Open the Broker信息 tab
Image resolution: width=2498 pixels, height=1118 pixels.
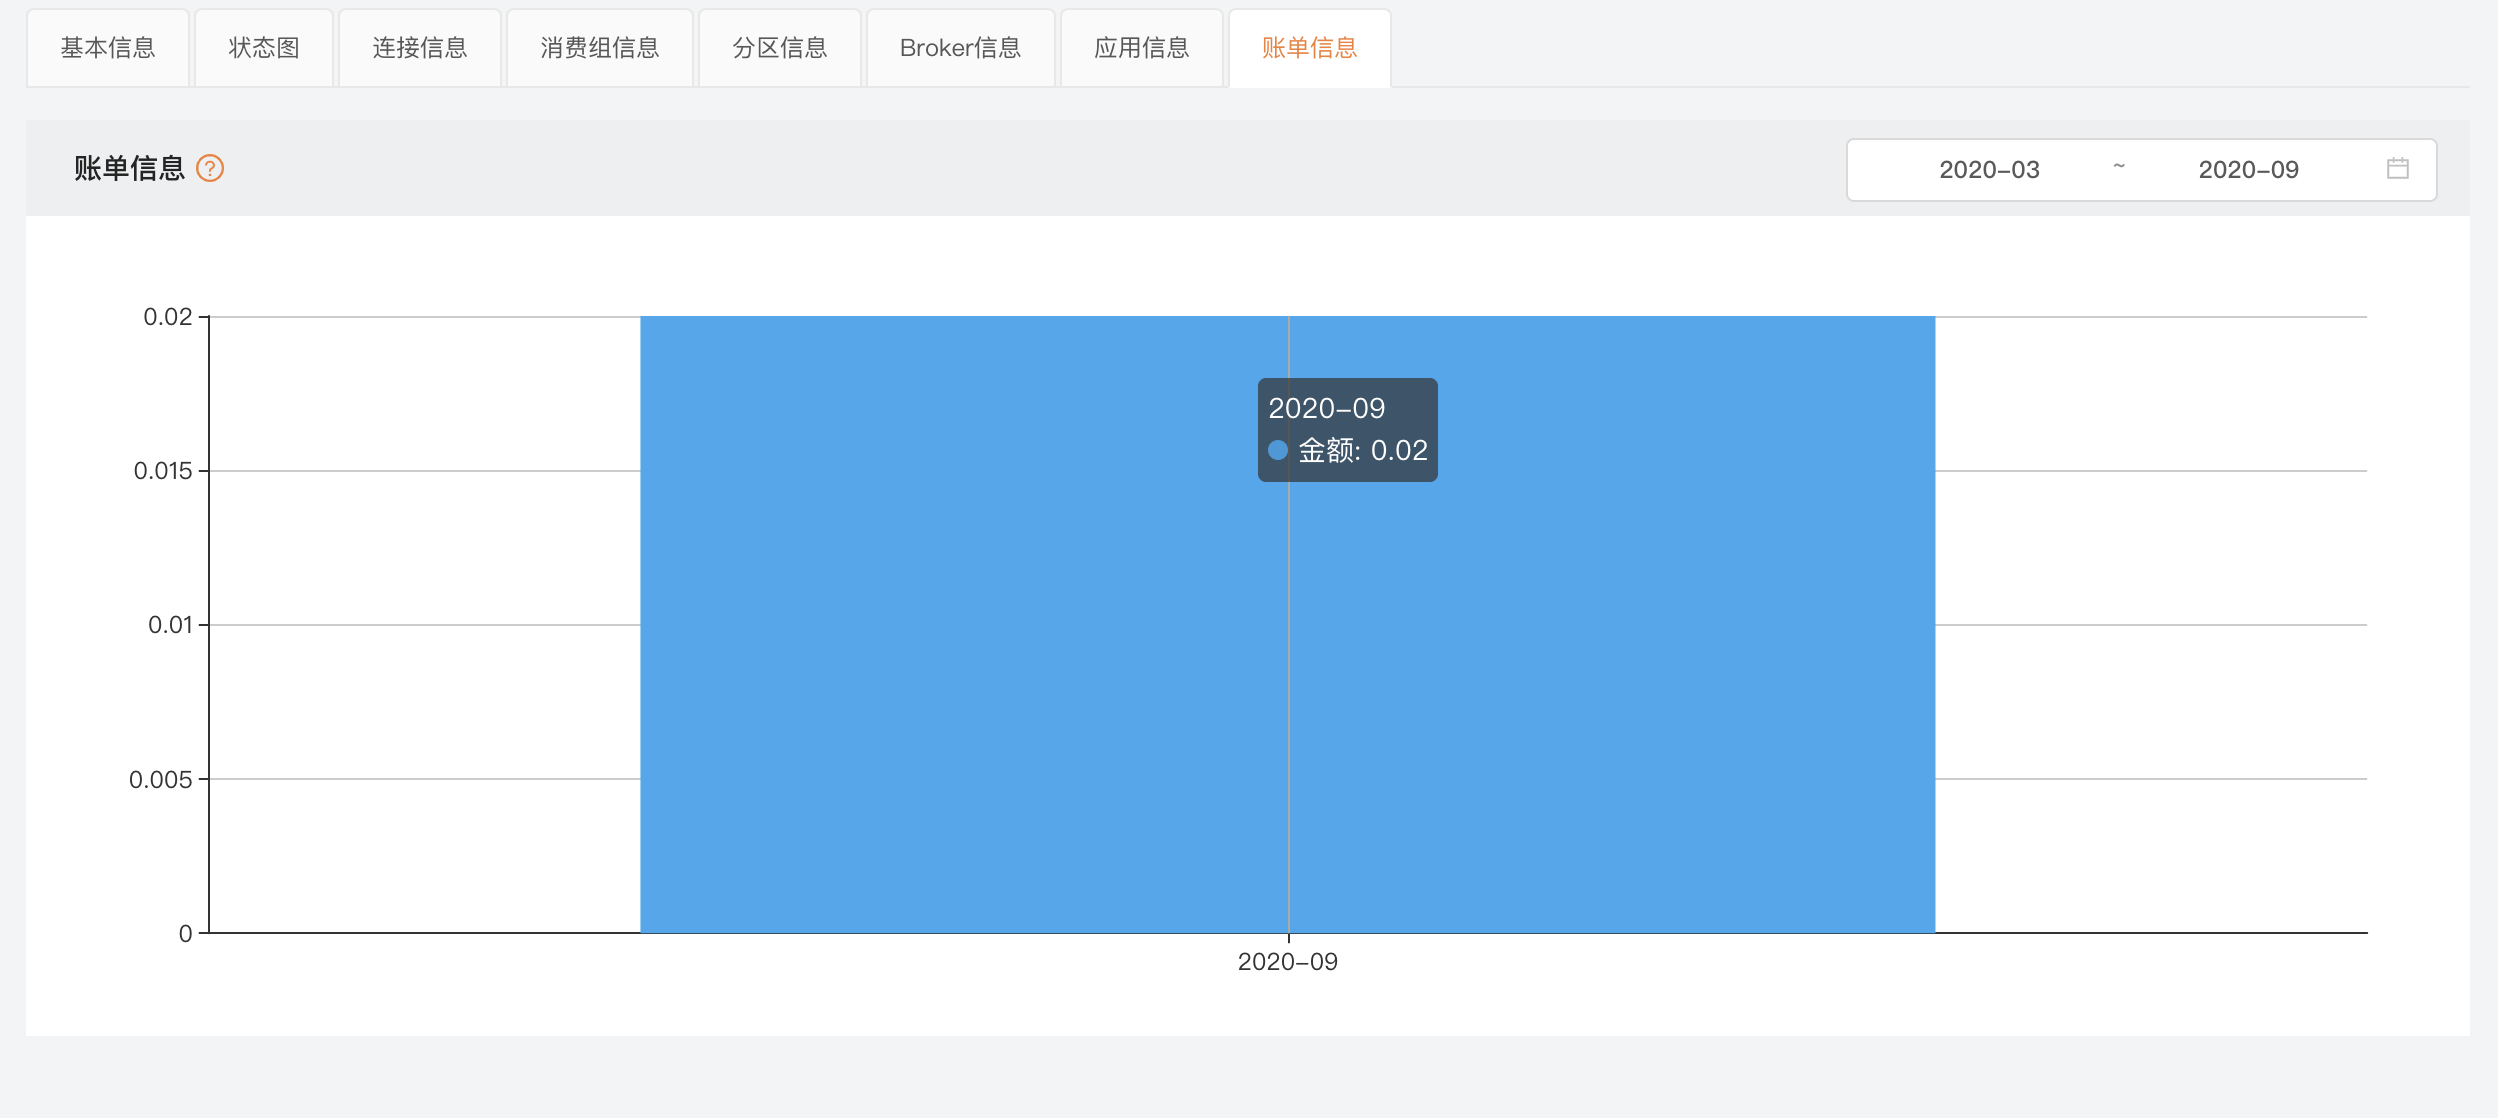(x=960, y=48)
